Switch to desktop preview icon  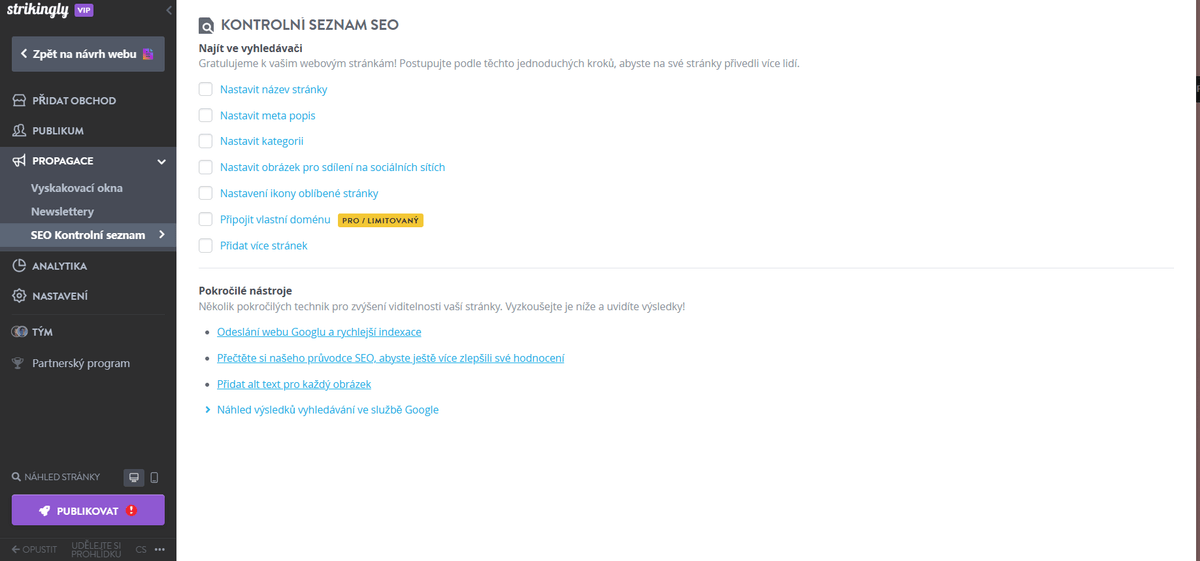pos(133,478)
